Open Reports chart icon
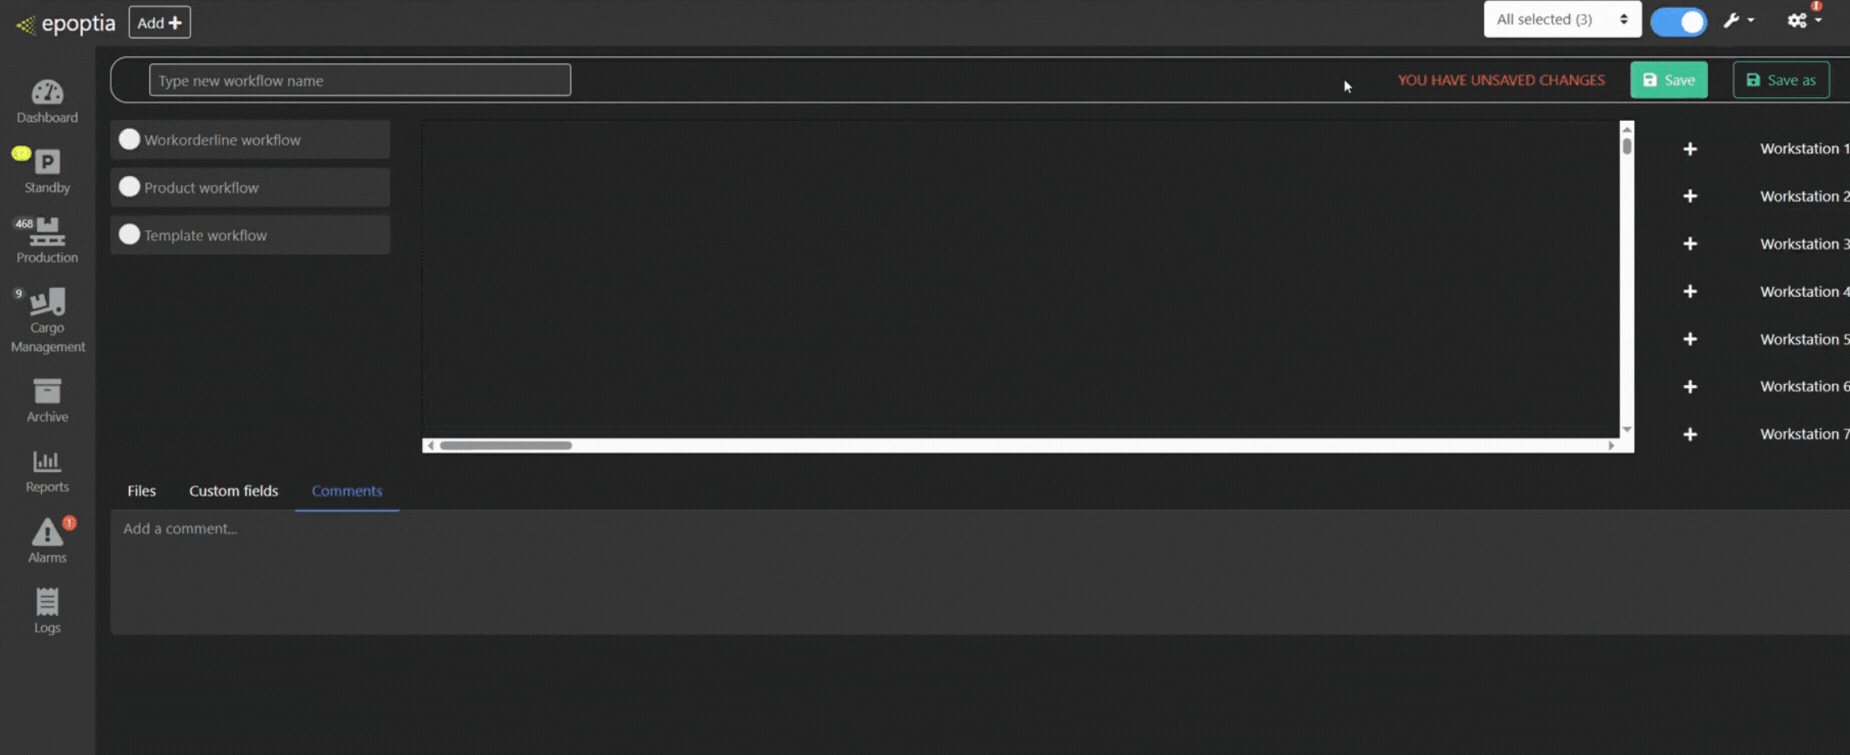 [x=47, y=461]
